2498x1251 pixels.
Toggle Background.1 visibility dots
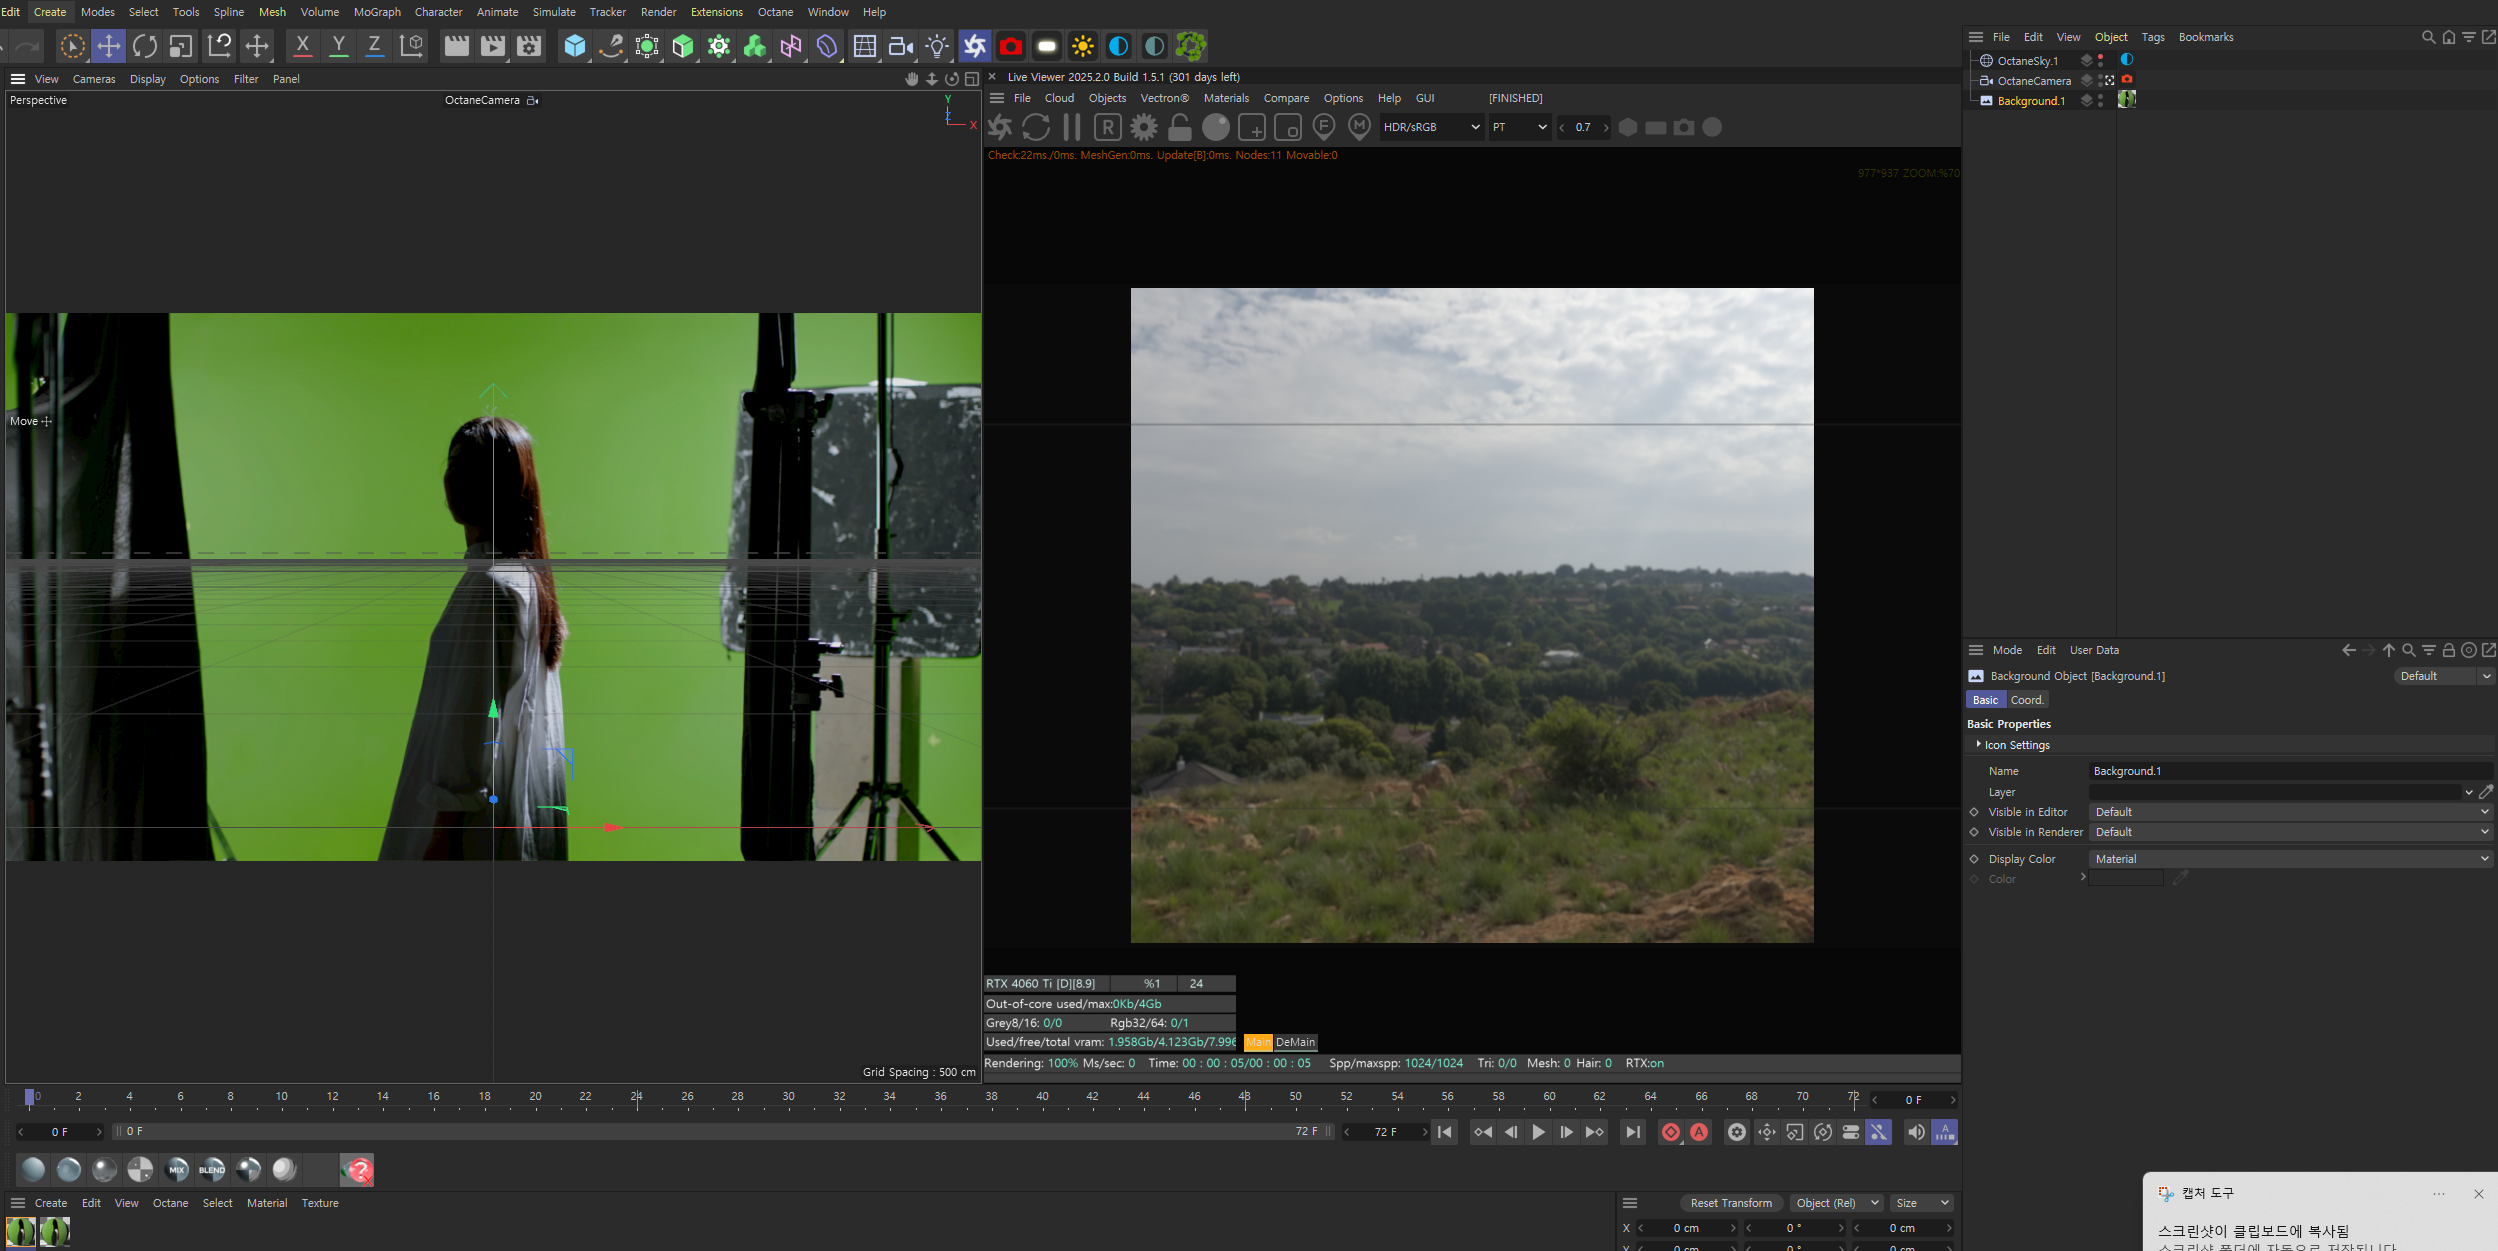2100,101
